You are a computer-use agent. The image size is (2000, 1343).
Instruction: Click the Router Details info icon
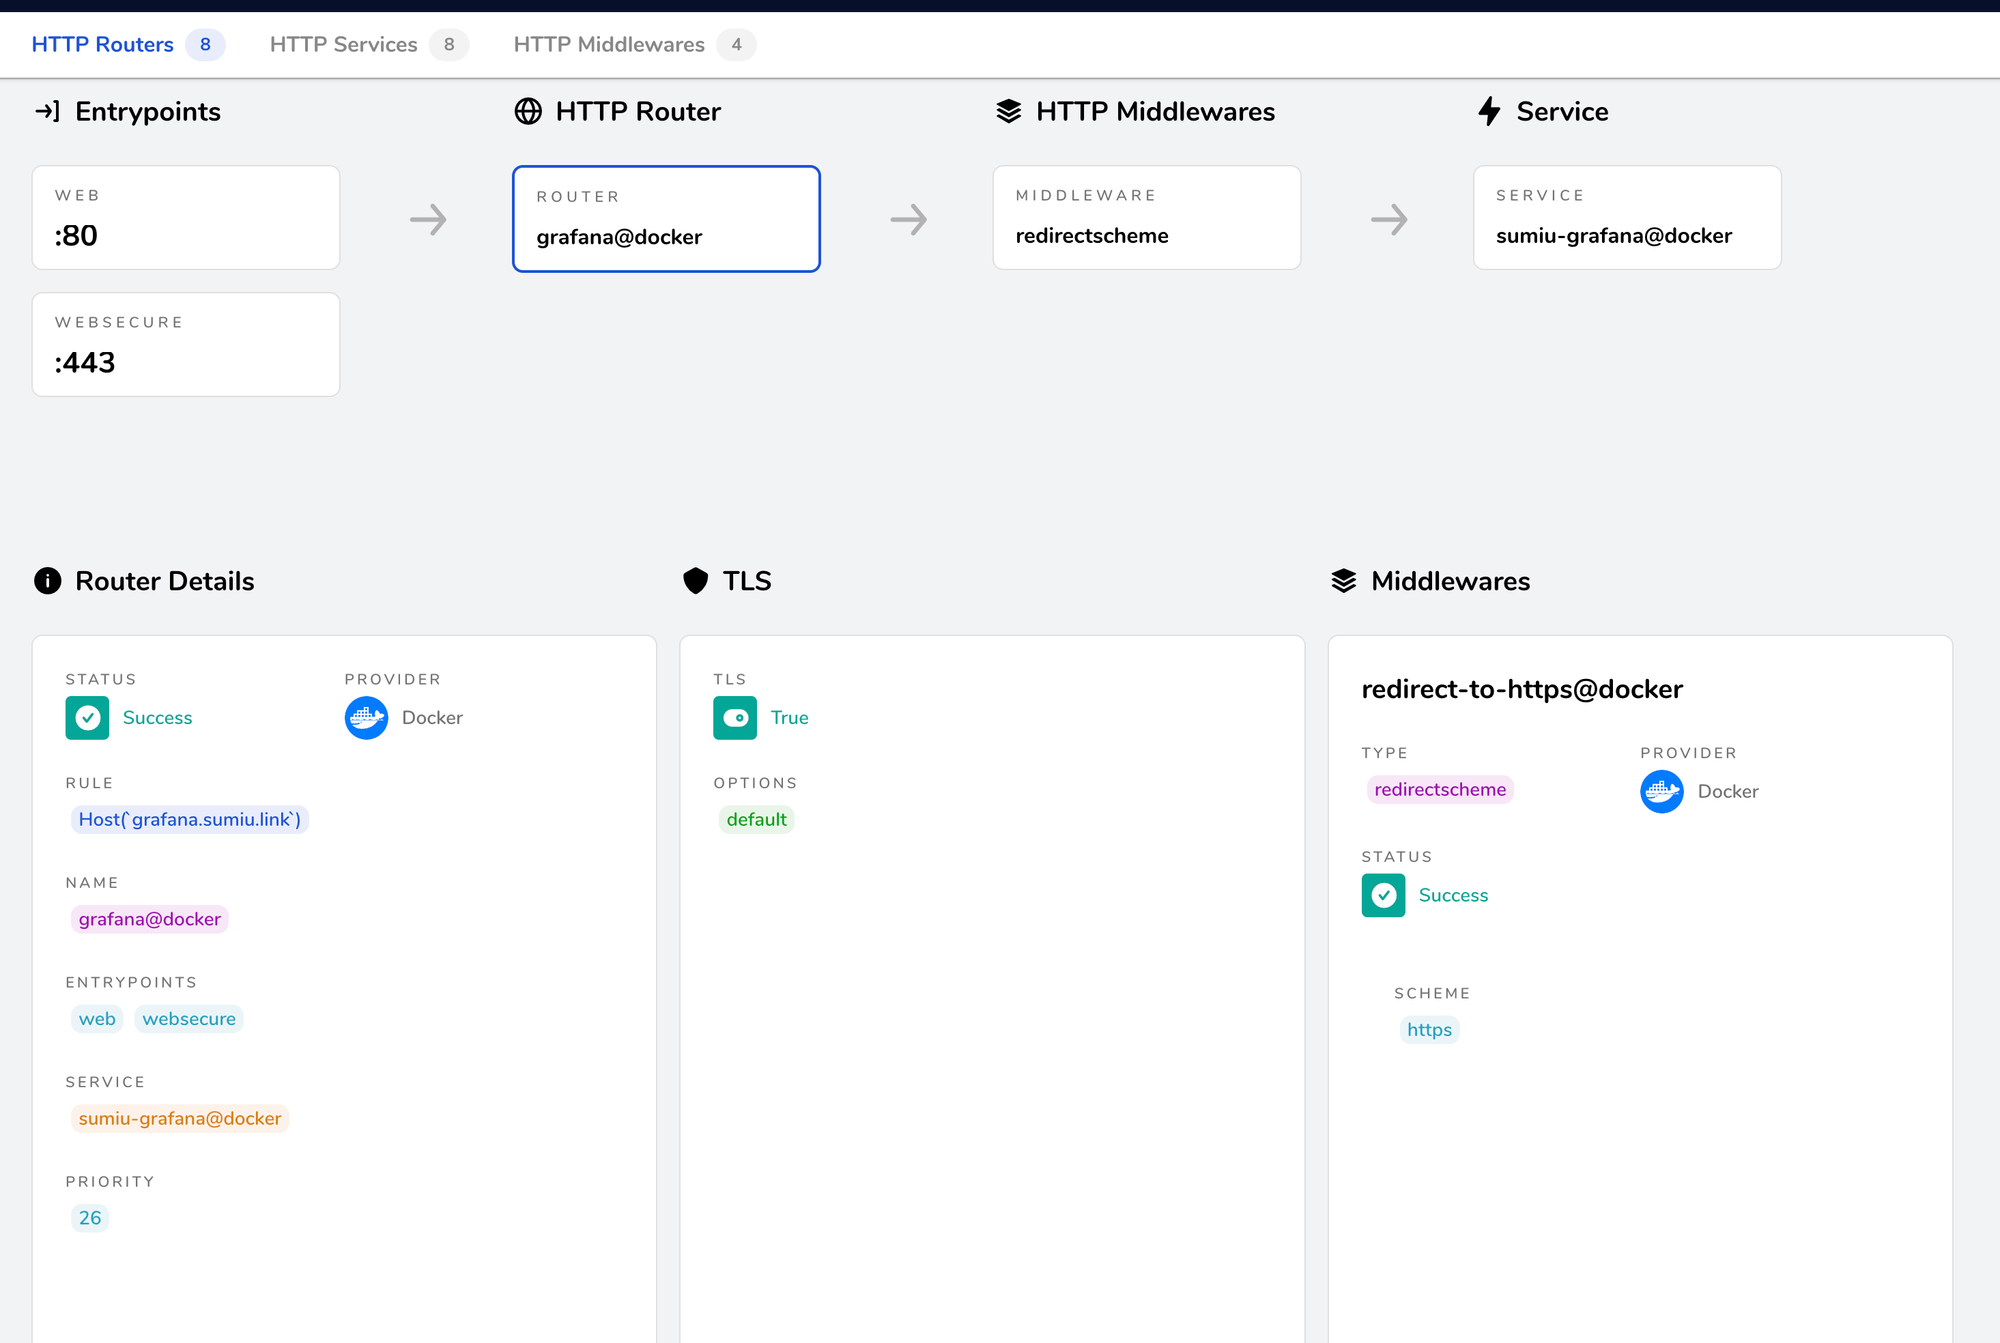[48, 581]
